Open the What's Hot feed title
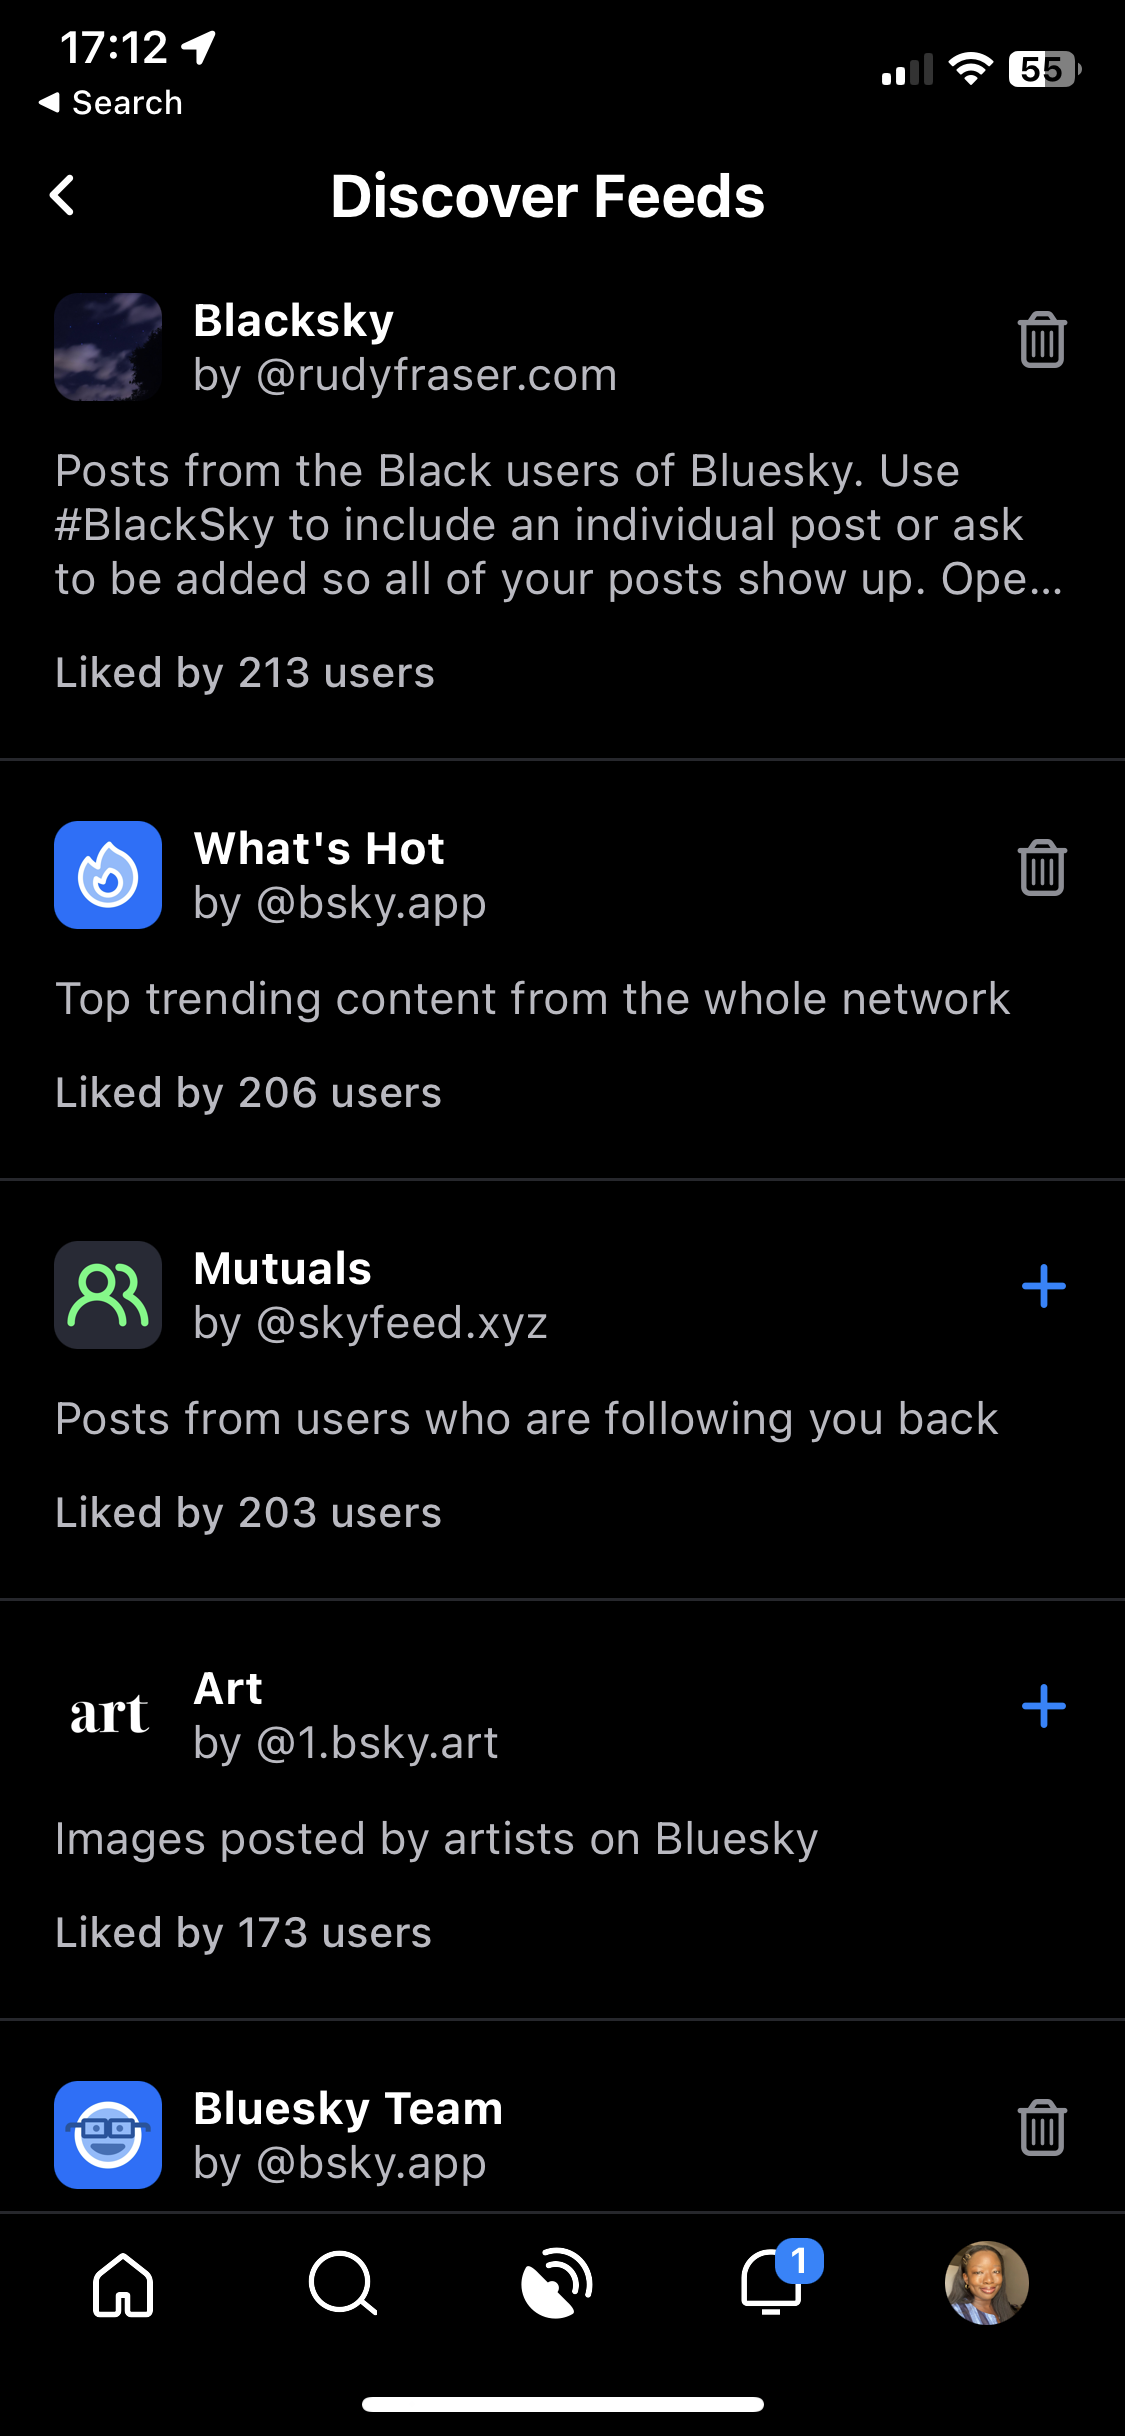The image size is (1125, 2436). [319, 849]
